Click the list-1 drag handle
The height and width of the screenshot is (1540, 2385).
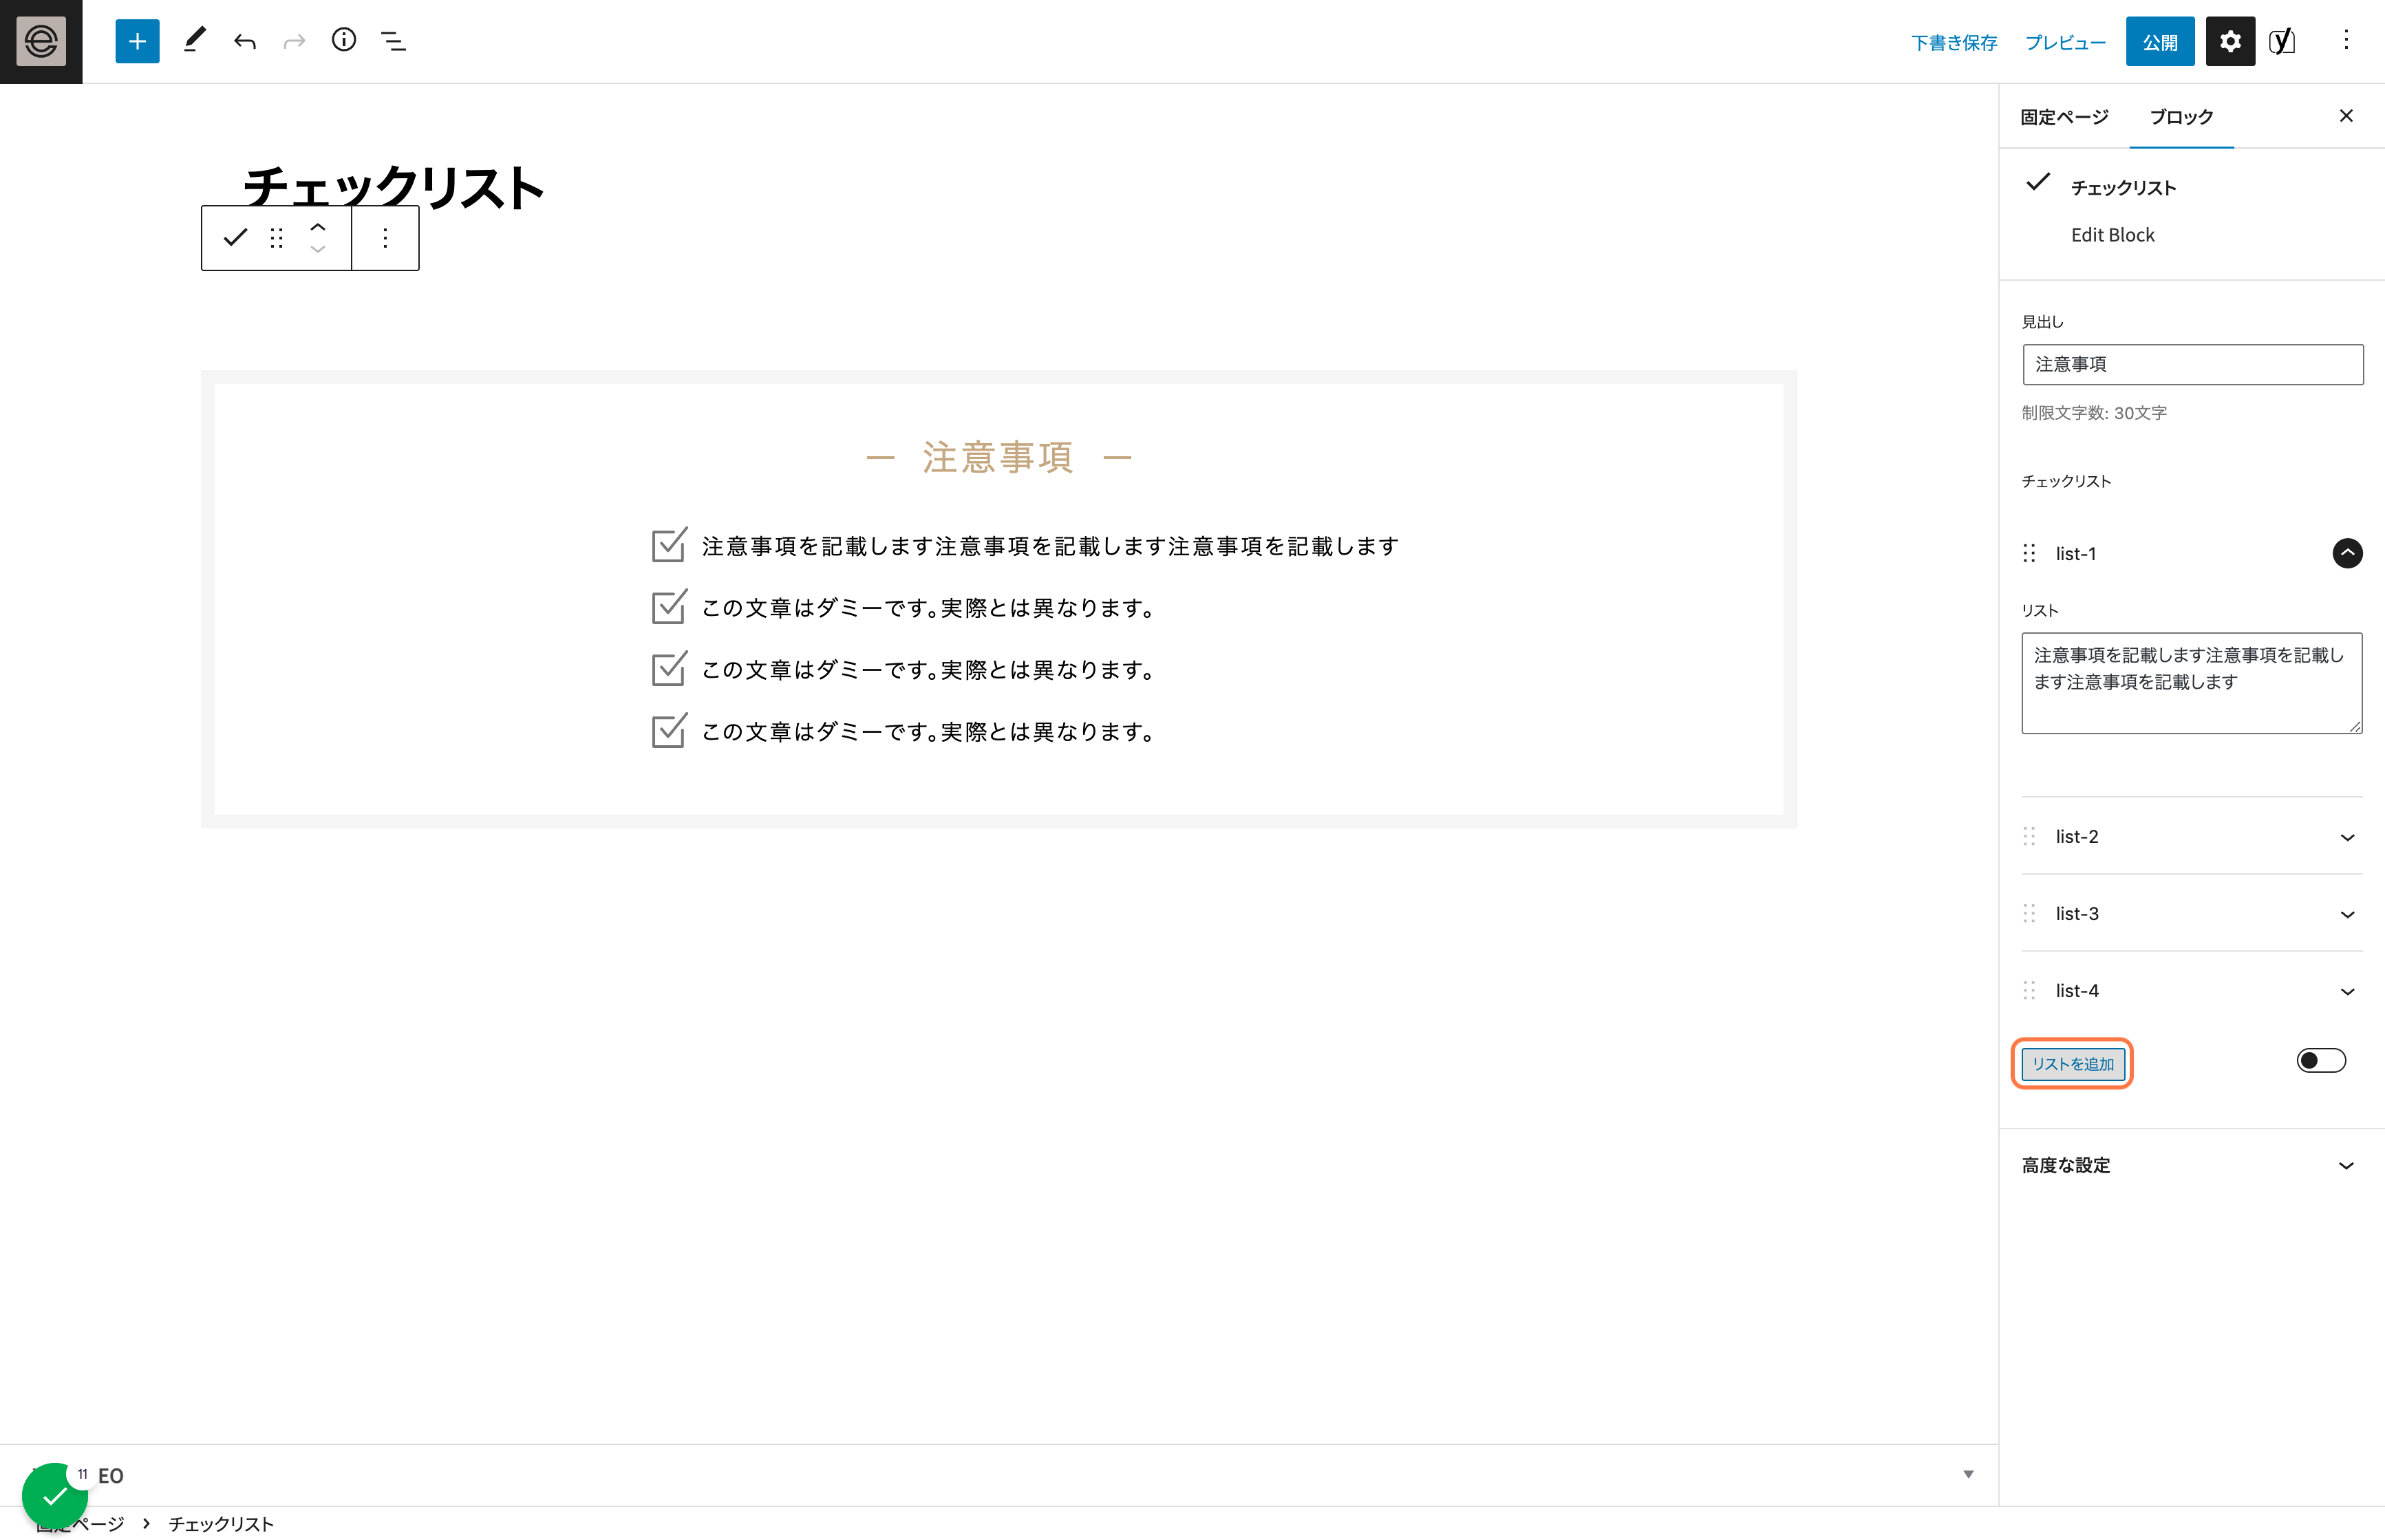[2029, 553]
